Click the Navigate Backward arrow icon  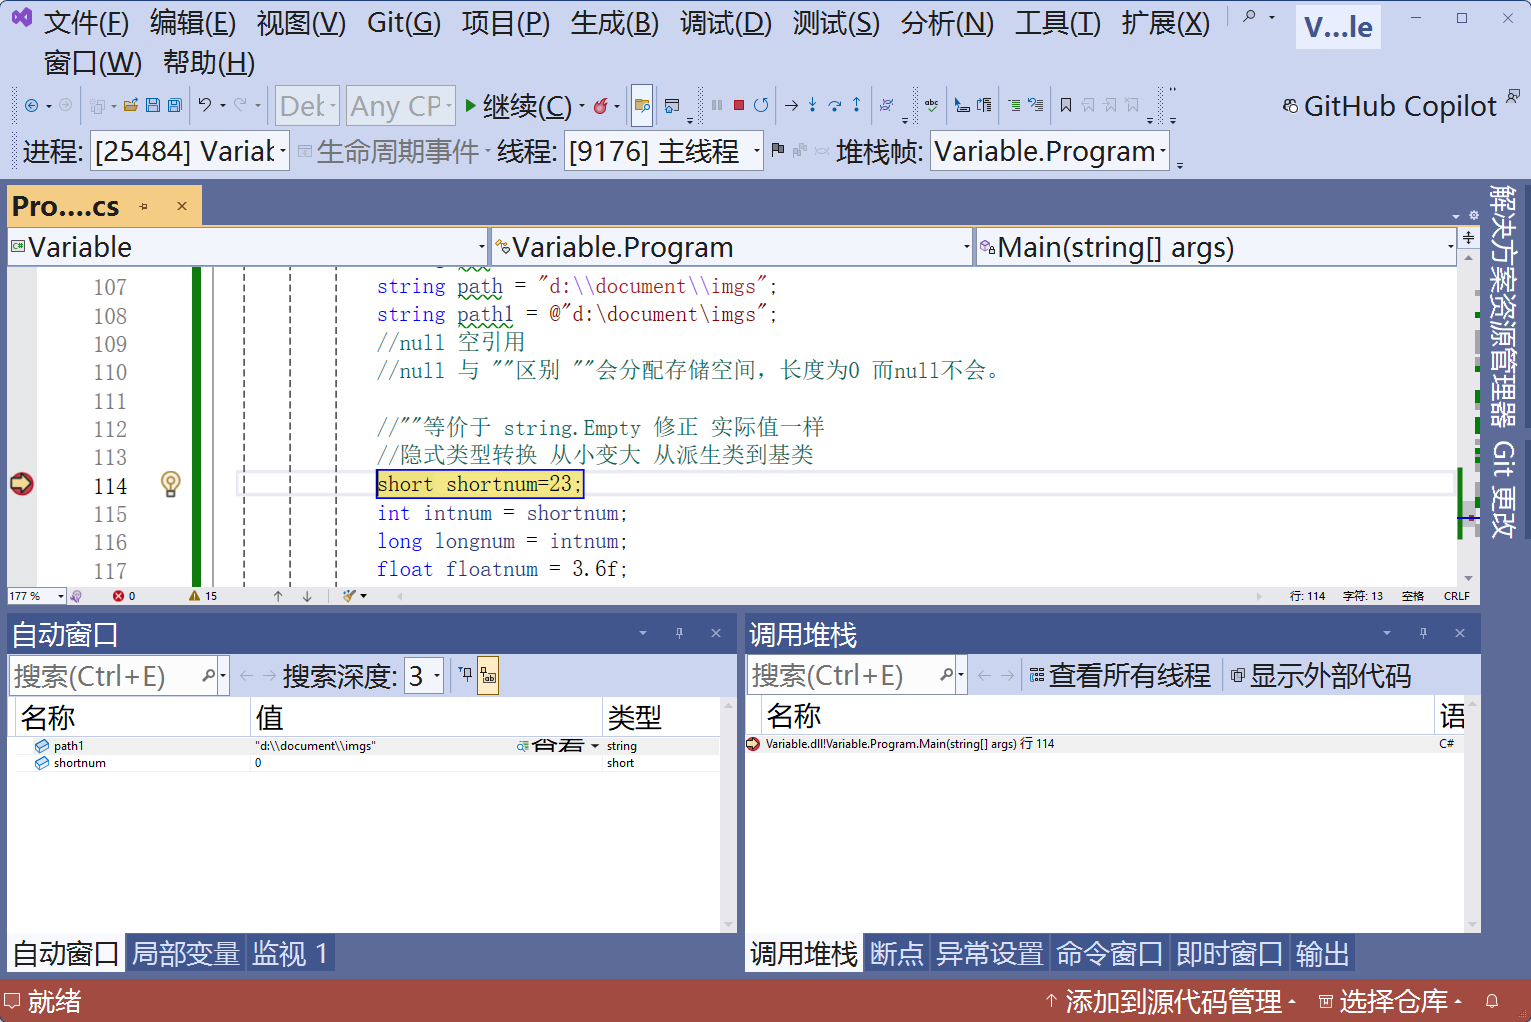(31, 105)
